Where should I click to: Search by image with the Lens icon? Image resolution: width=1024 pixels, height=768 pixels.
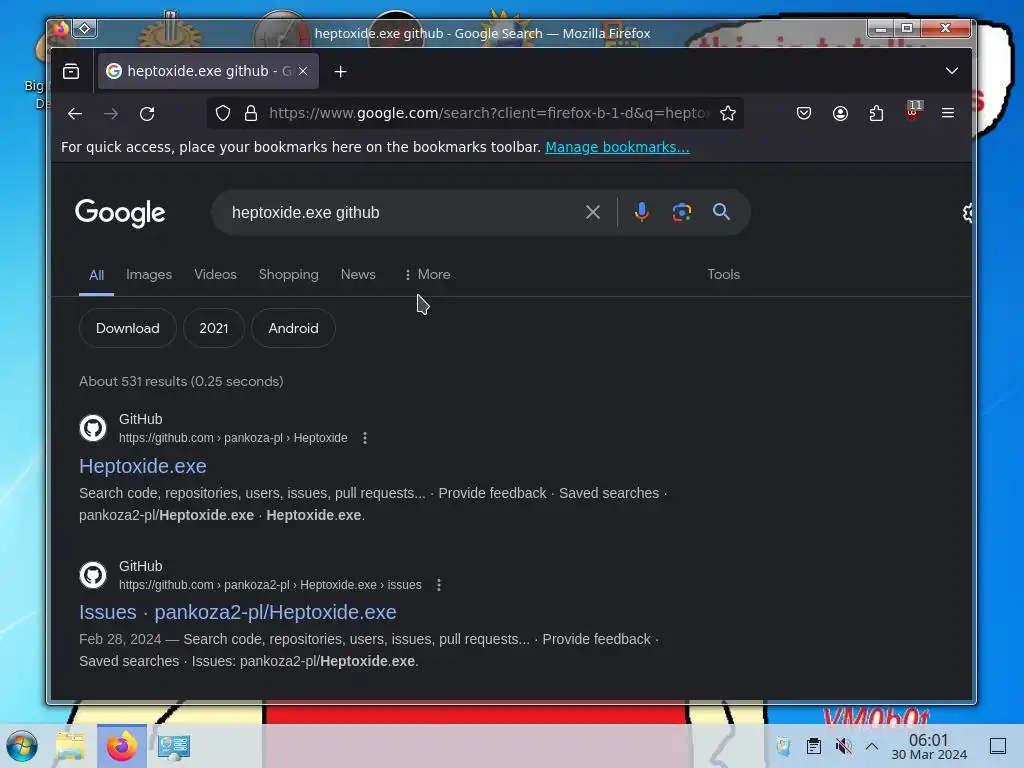click(x=682, y=212)
